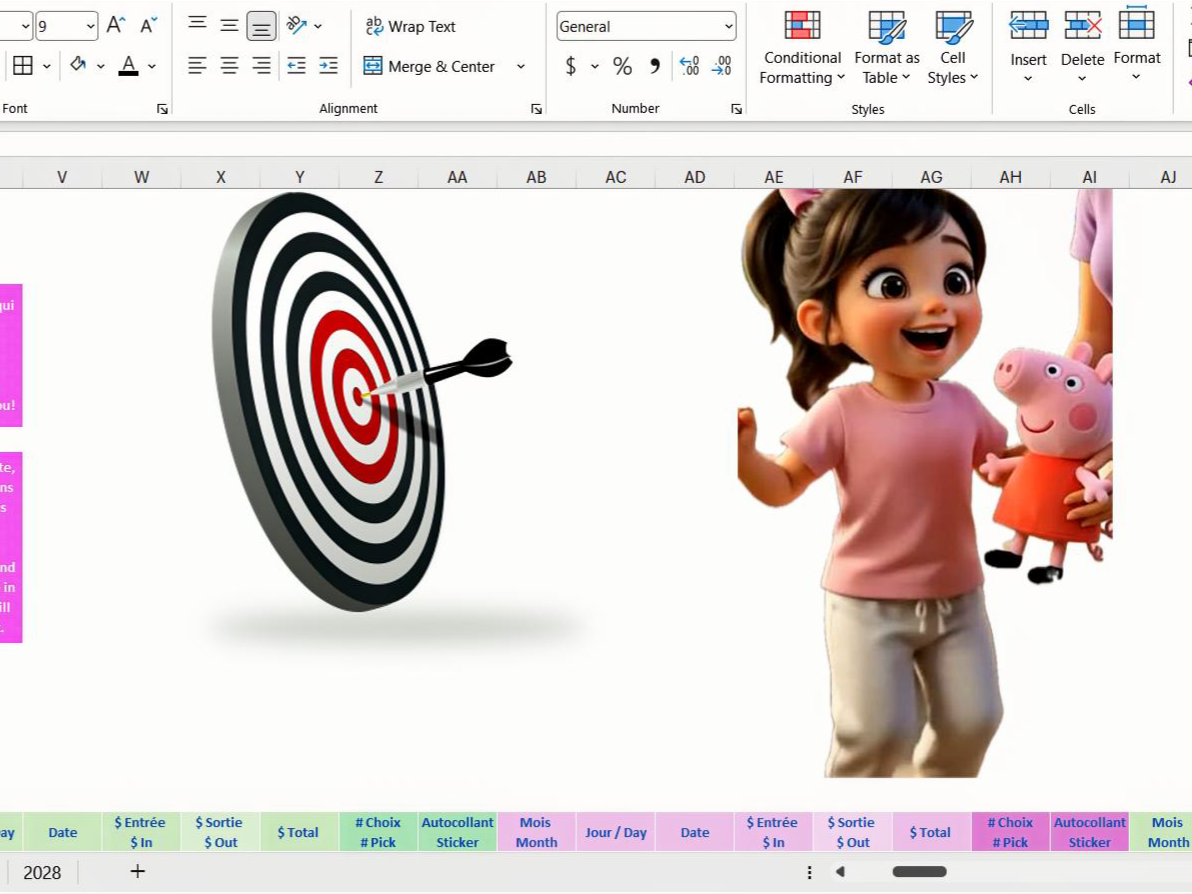This screenshot has height=894, width=1192.
Task: Apply comma style
Action: tap(655, 66)
